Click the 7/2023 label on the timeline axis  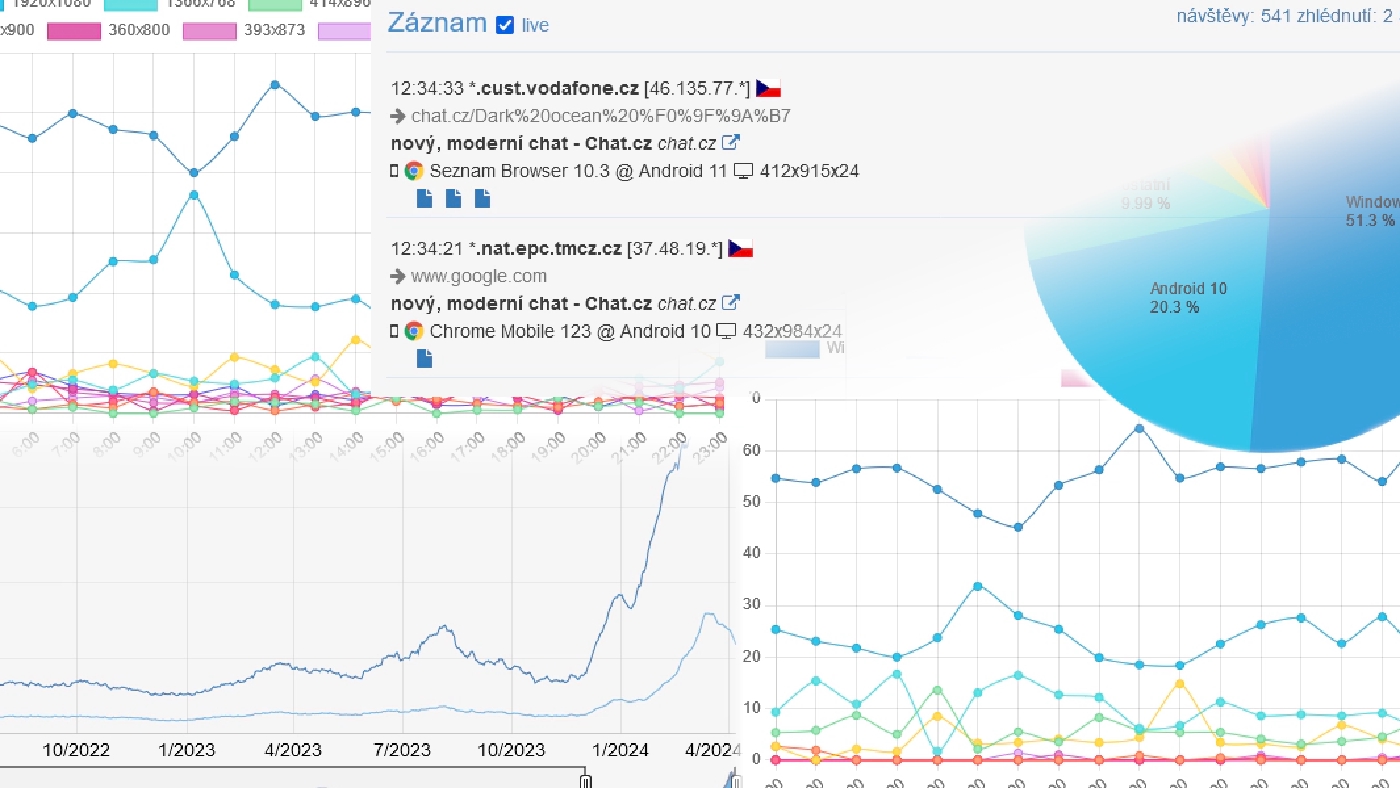pyautogui.click(x=401, y=749)
